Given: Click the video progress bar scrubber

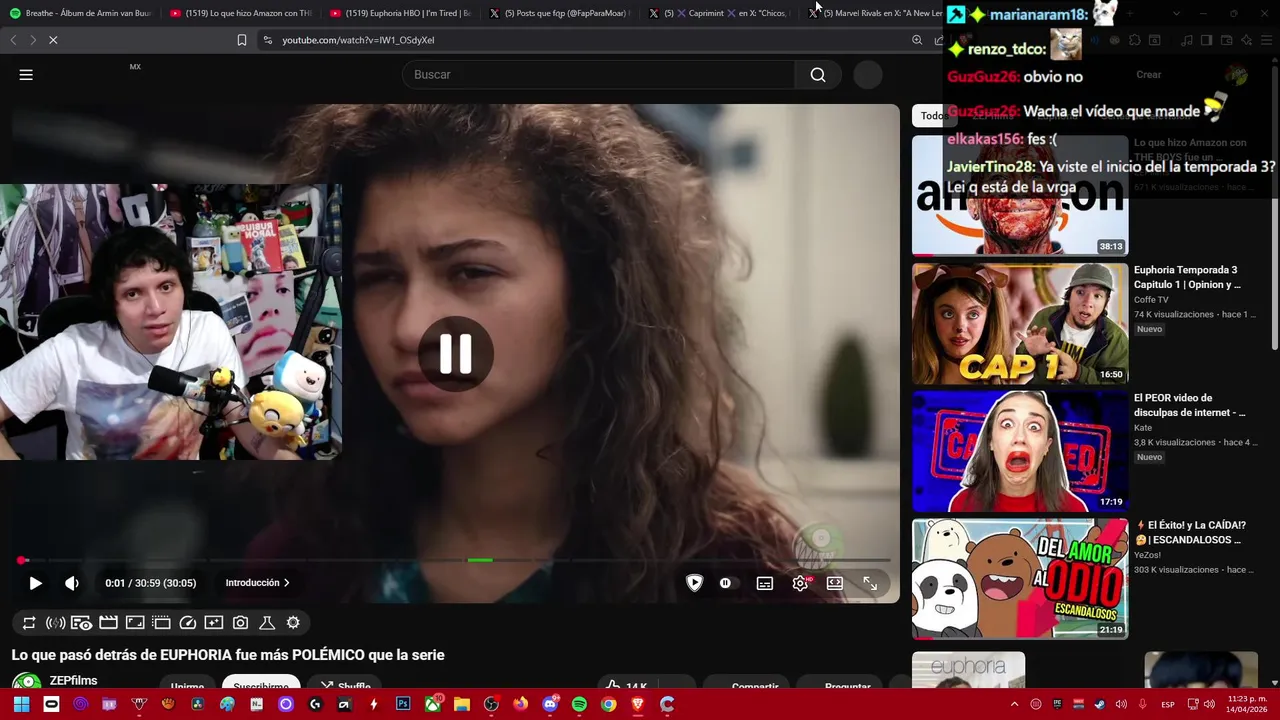Looking at the screenshot, I should pos(21,560).
